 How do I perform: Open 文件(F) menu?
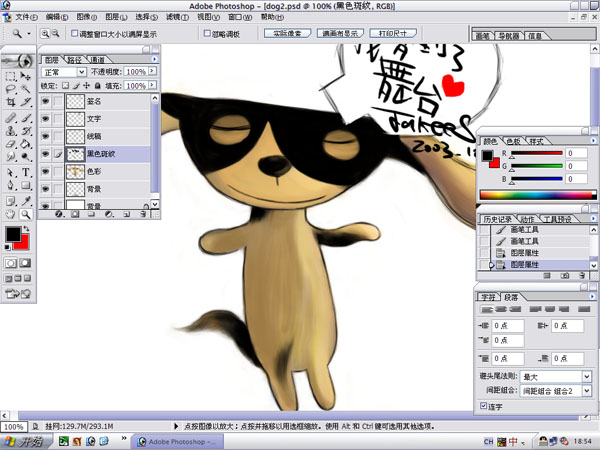tap(26, 17)
